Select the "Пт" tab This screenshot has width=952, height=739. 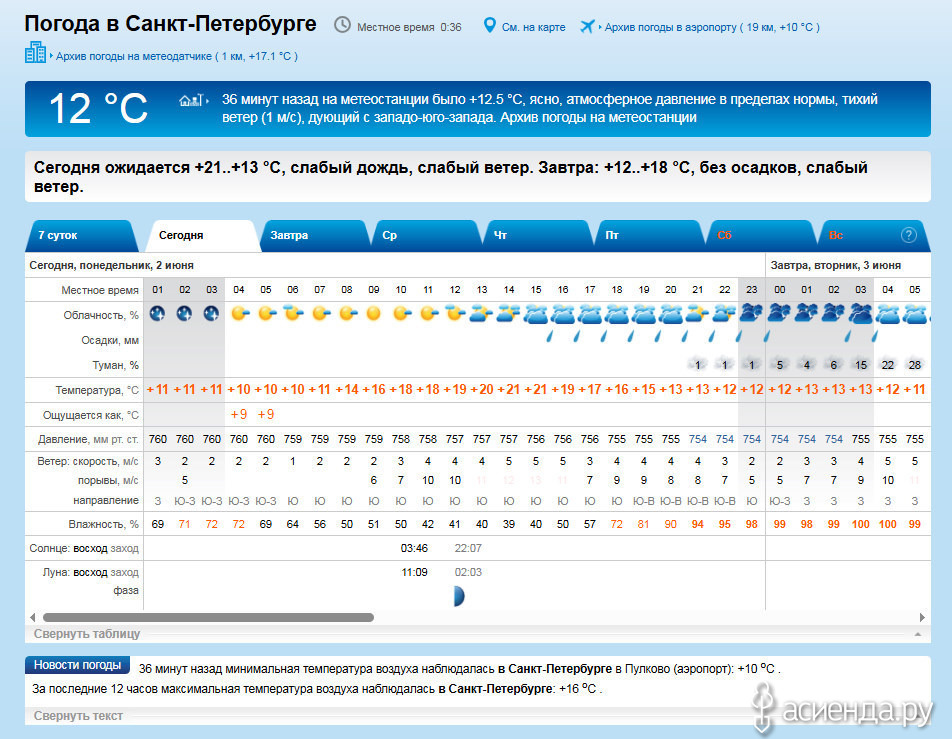[x=650, y=236]
